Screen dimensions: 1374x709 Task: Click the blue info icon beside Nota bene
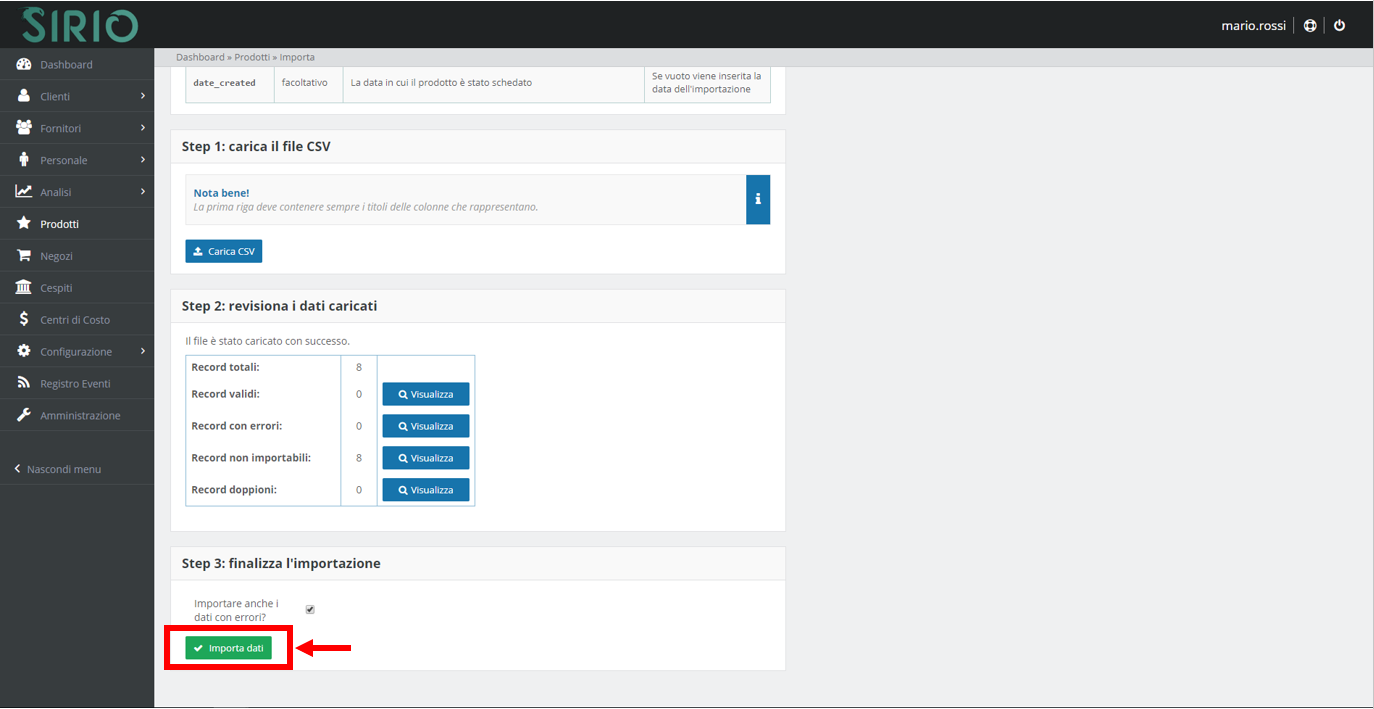758,199
